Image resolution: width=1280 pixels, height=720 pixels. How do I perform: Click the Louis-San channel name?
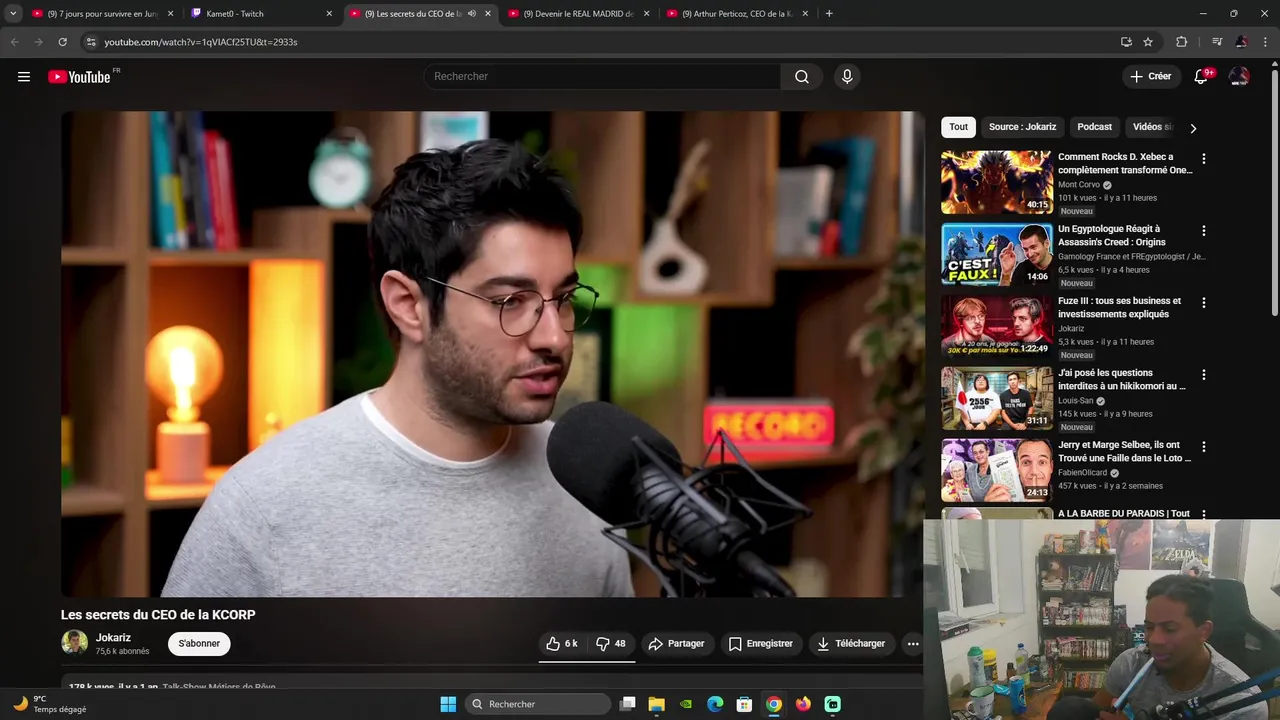tap(1075, 401)
